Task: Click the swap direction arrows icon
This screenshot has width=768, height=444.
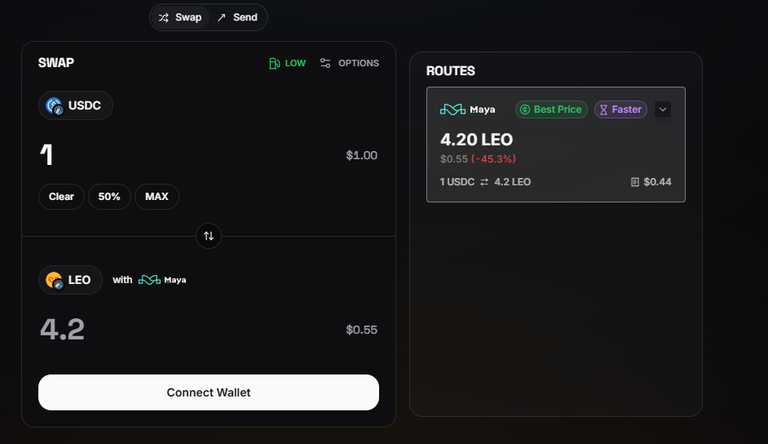Action: click(209, 236)
